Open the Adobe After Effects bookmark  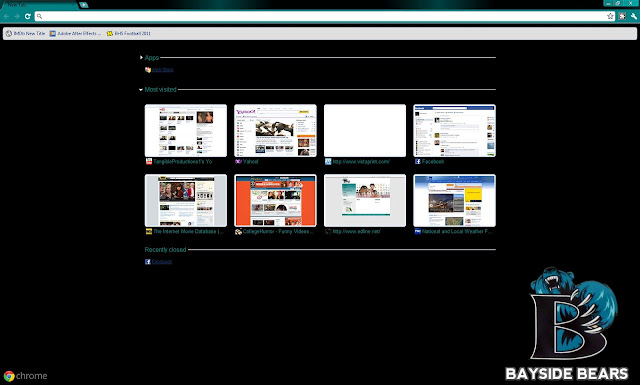pyautogui.click(x=75, y=33)
